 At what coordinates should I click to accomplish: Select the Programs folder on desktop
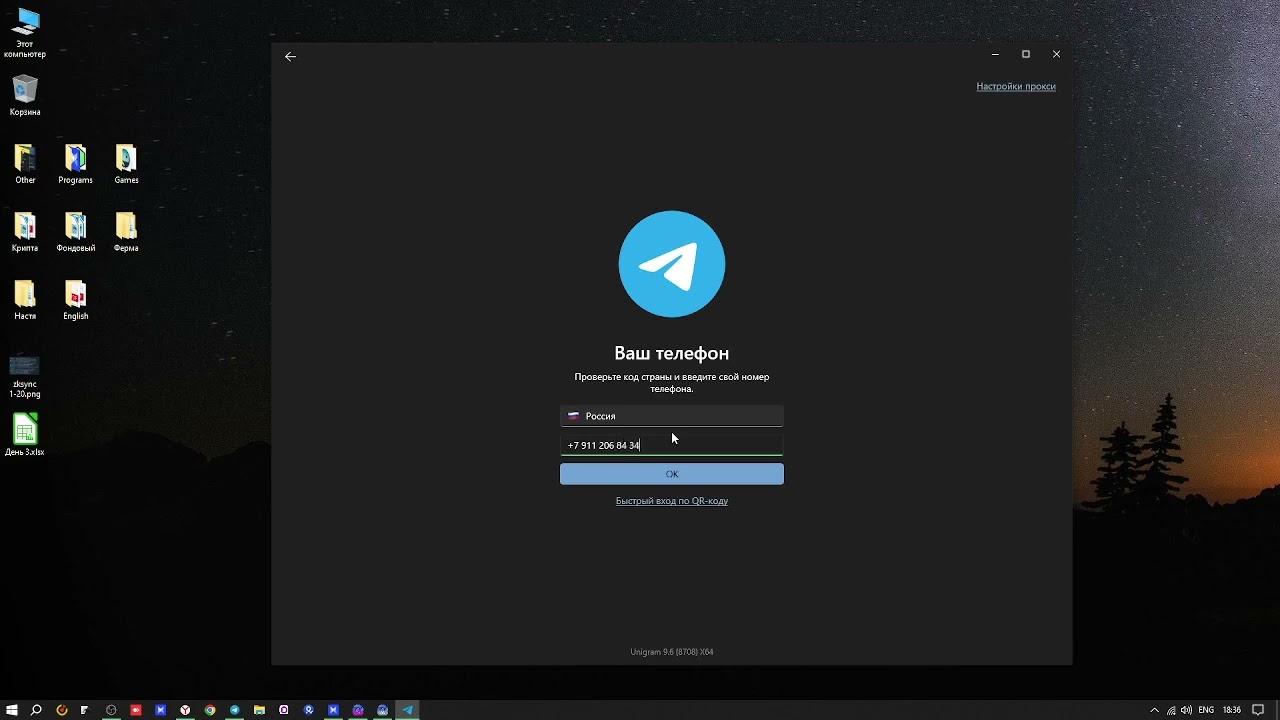pyautogui.click(x=76, y=164)
